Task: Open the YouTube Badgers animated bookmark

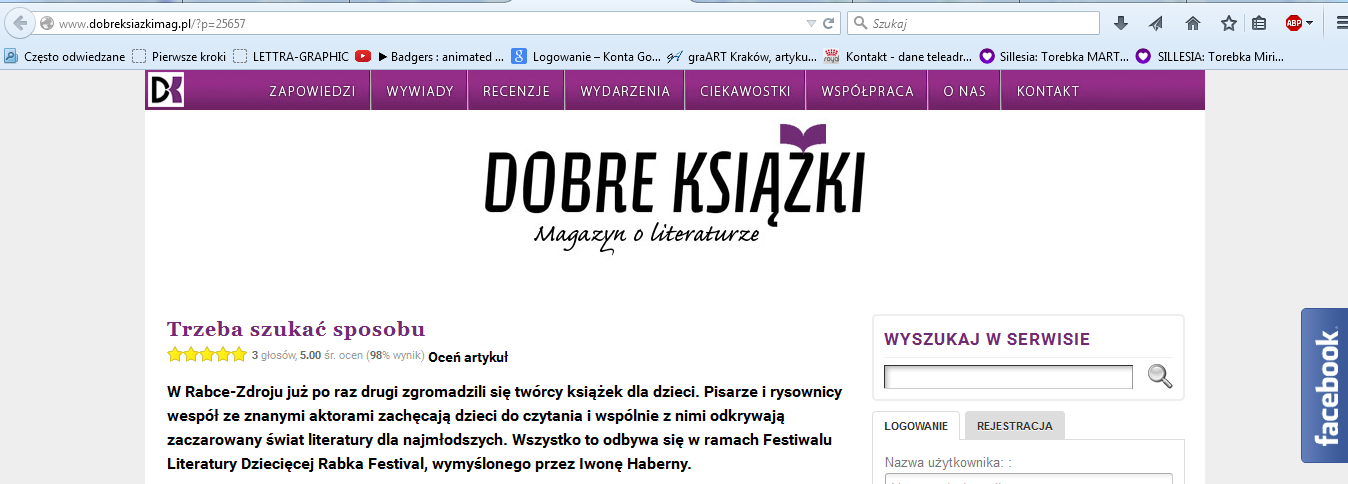Action: [x=430, y=57]
